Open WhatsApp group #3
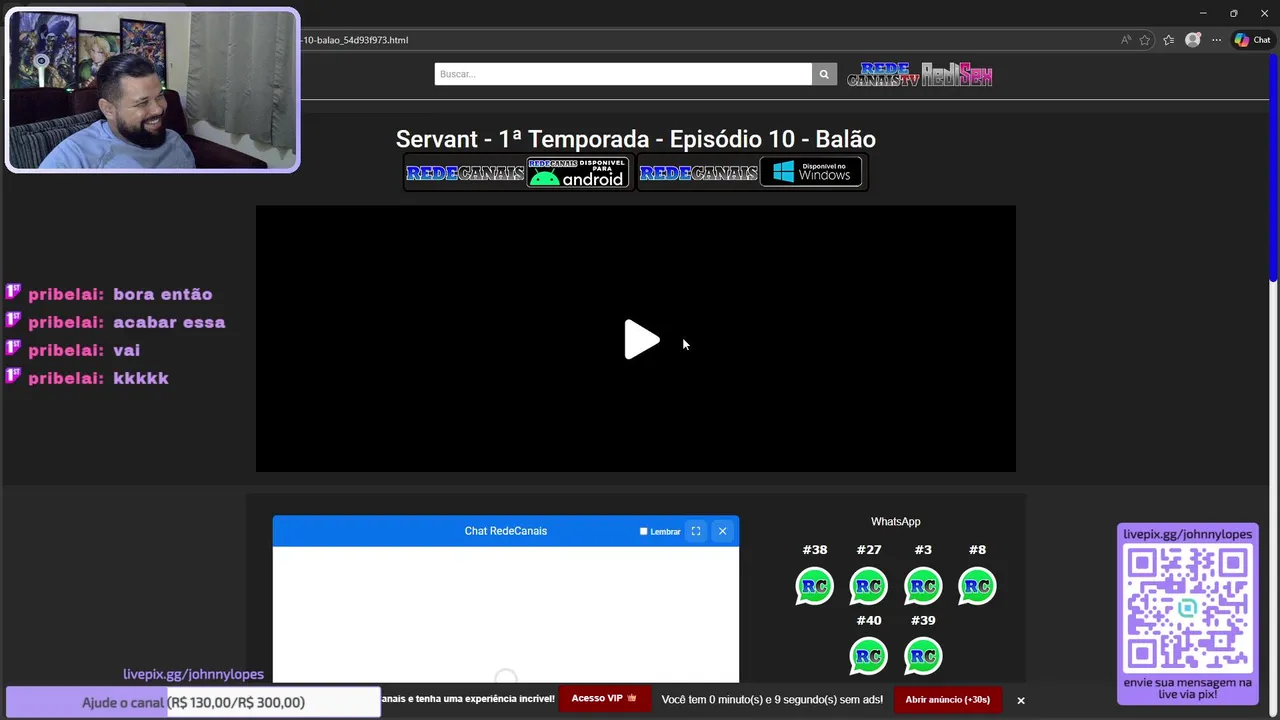The height and width of the screenshot is (720, 1280). click(923, 585)
